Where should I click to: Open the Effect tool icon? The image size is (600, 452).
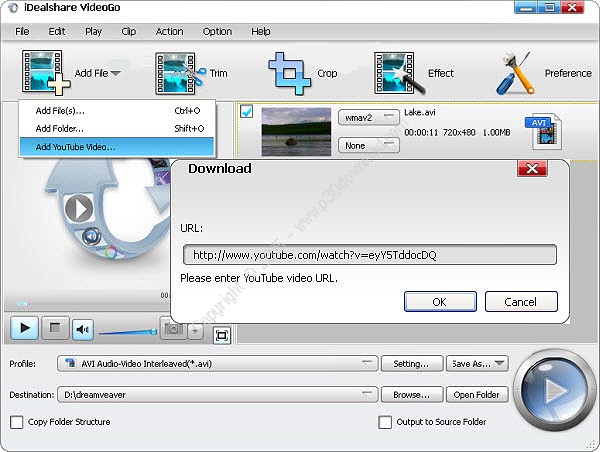[x=398, y=73]
